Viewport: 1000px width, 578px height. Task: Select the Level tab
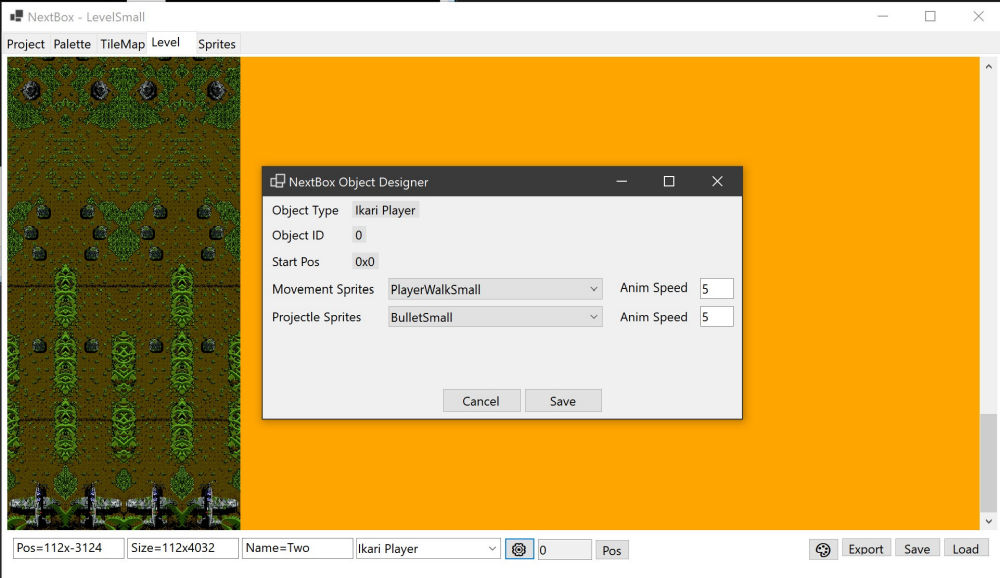(171, 43)
